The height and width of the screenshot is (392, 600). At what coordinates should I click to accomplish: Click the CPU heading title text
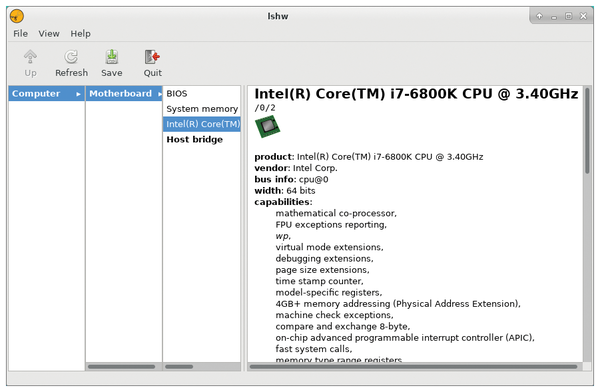coord(416,94)
